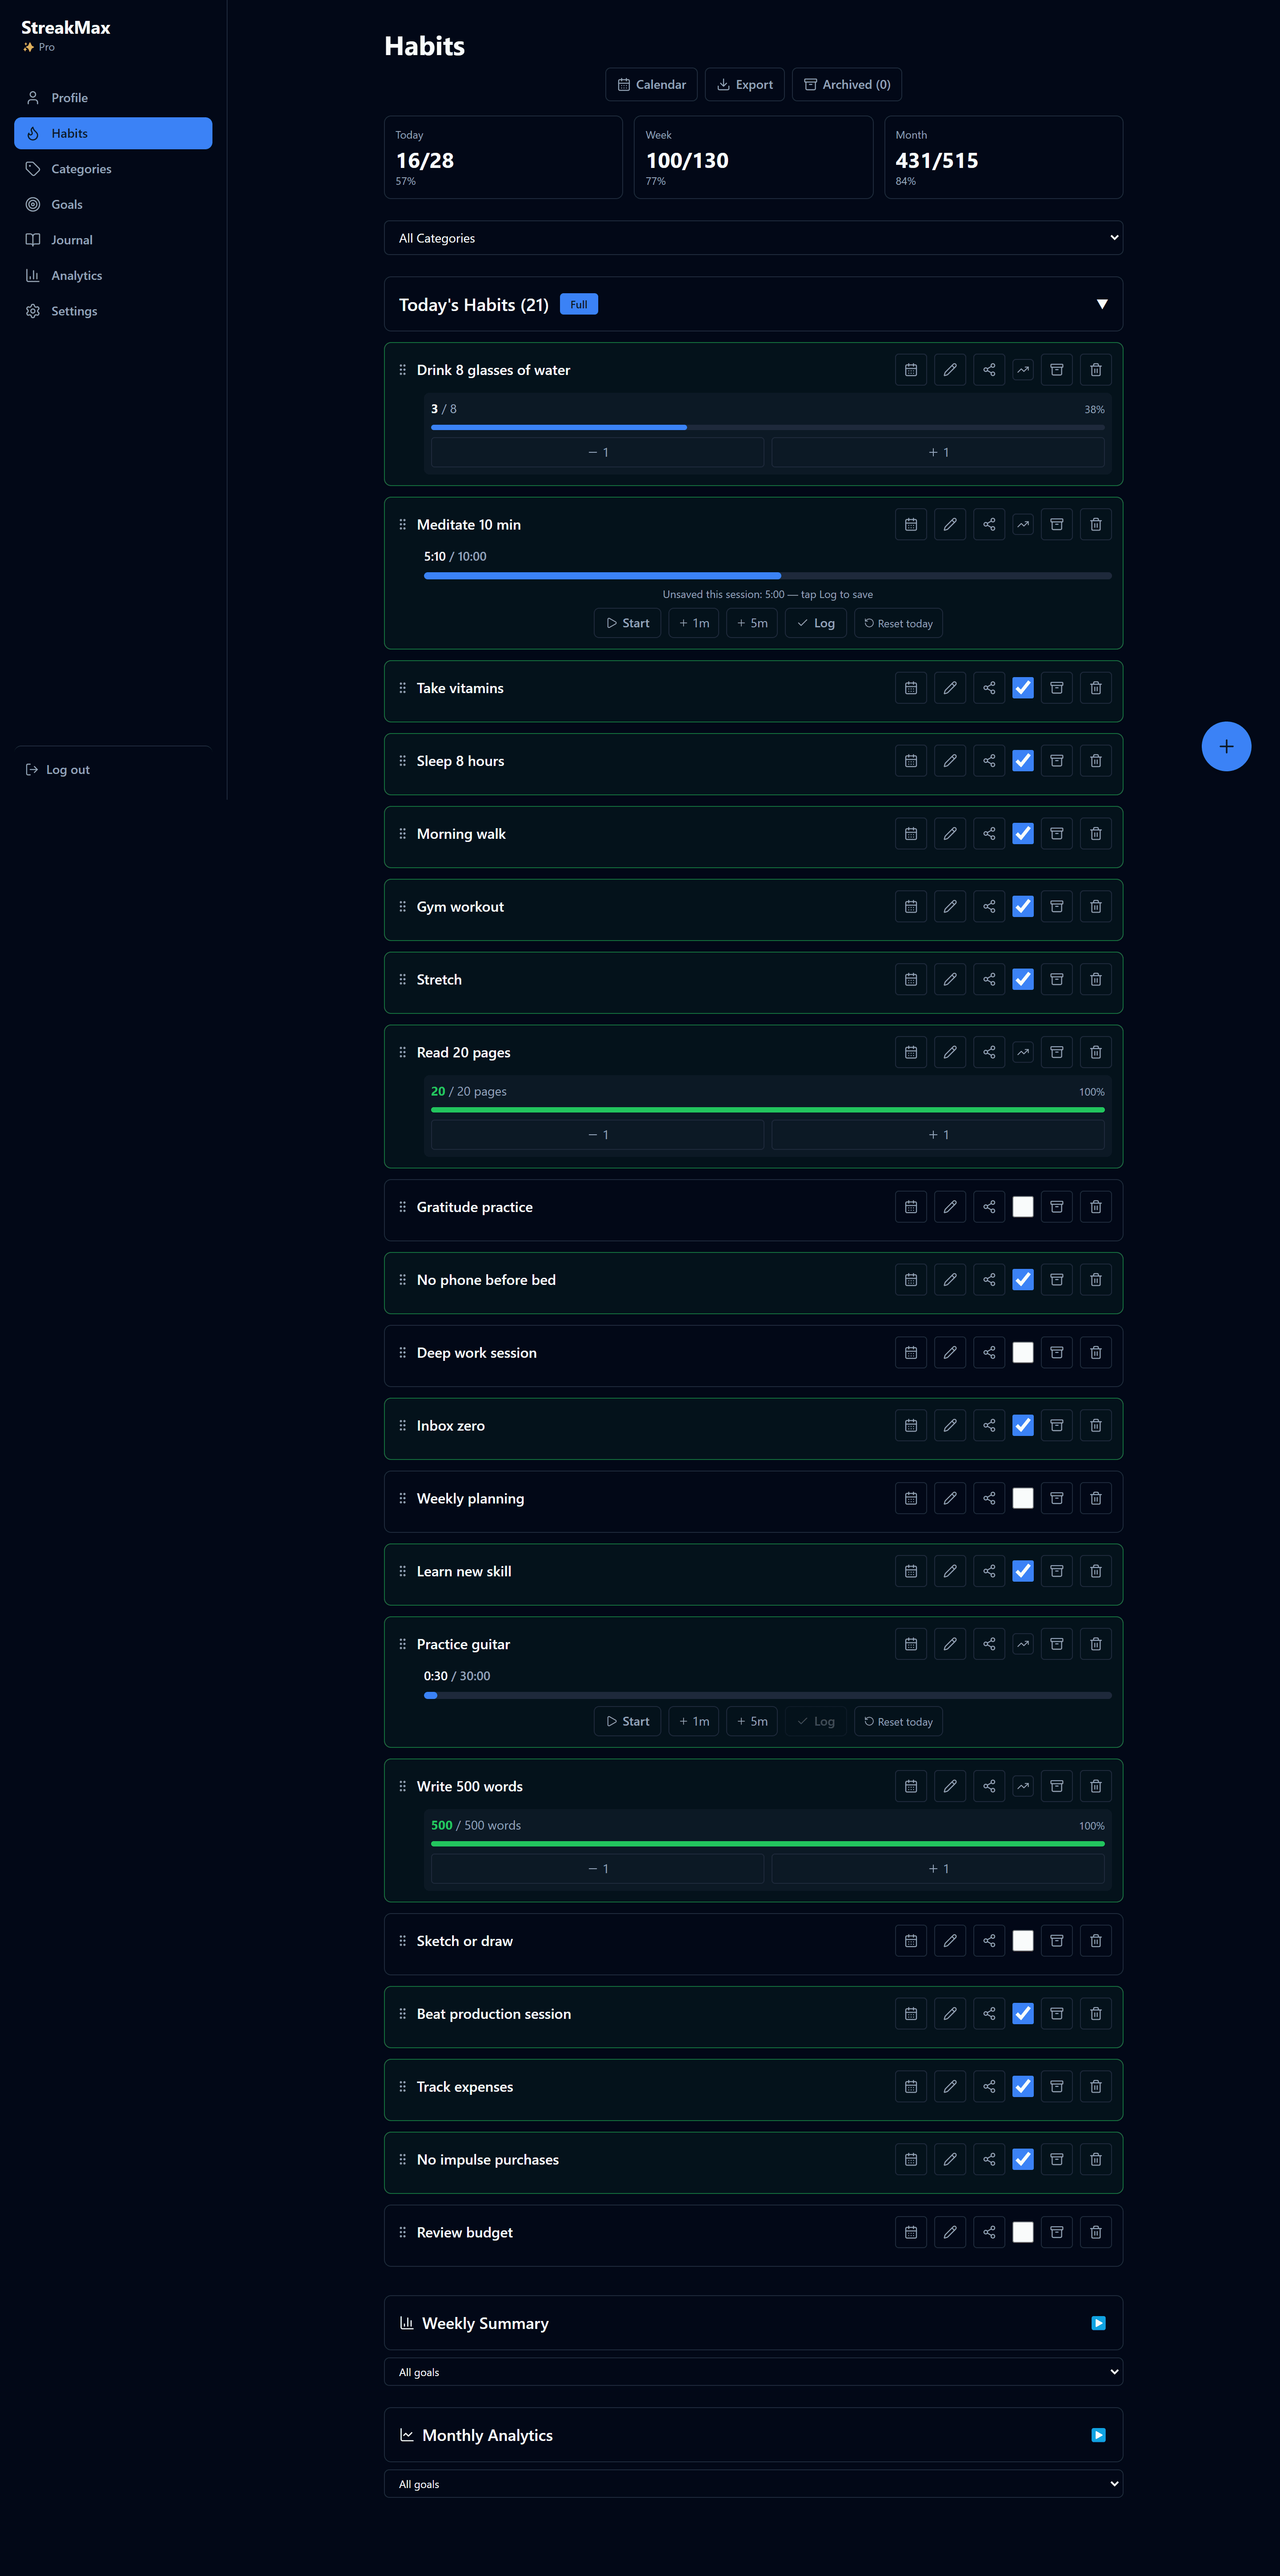Open the All goals dropdown under Weekly Summary

[753, 2372]
